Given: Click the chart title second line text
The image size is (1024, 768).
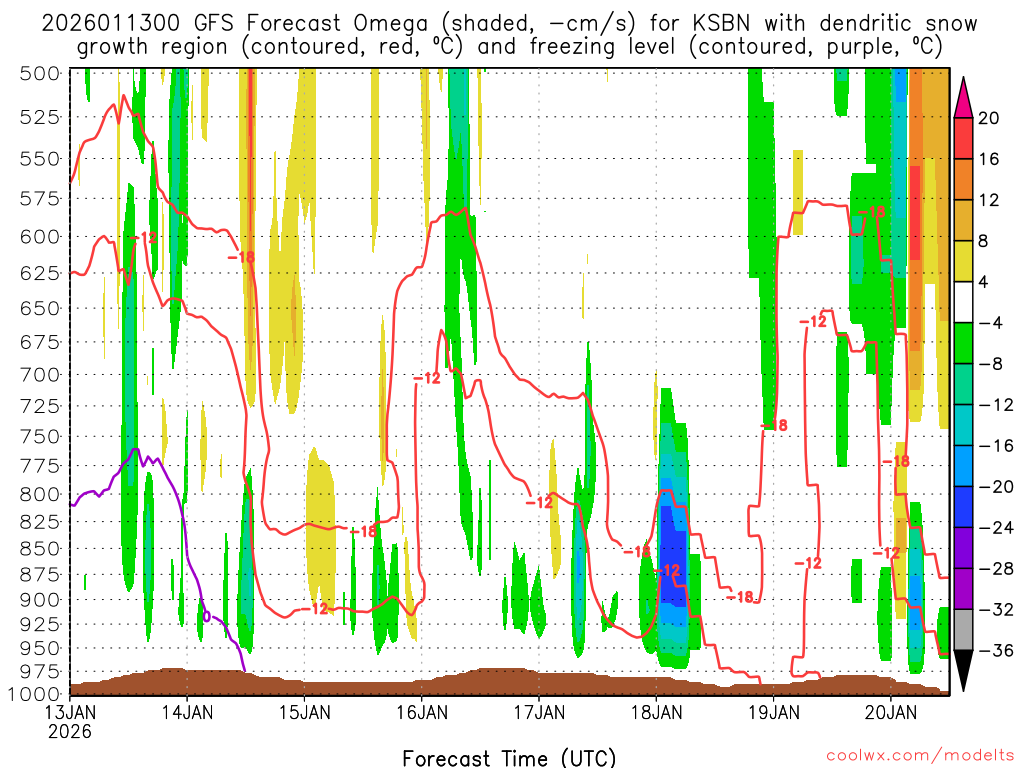Looking at the screenshot, I should [x=509, y=47].
